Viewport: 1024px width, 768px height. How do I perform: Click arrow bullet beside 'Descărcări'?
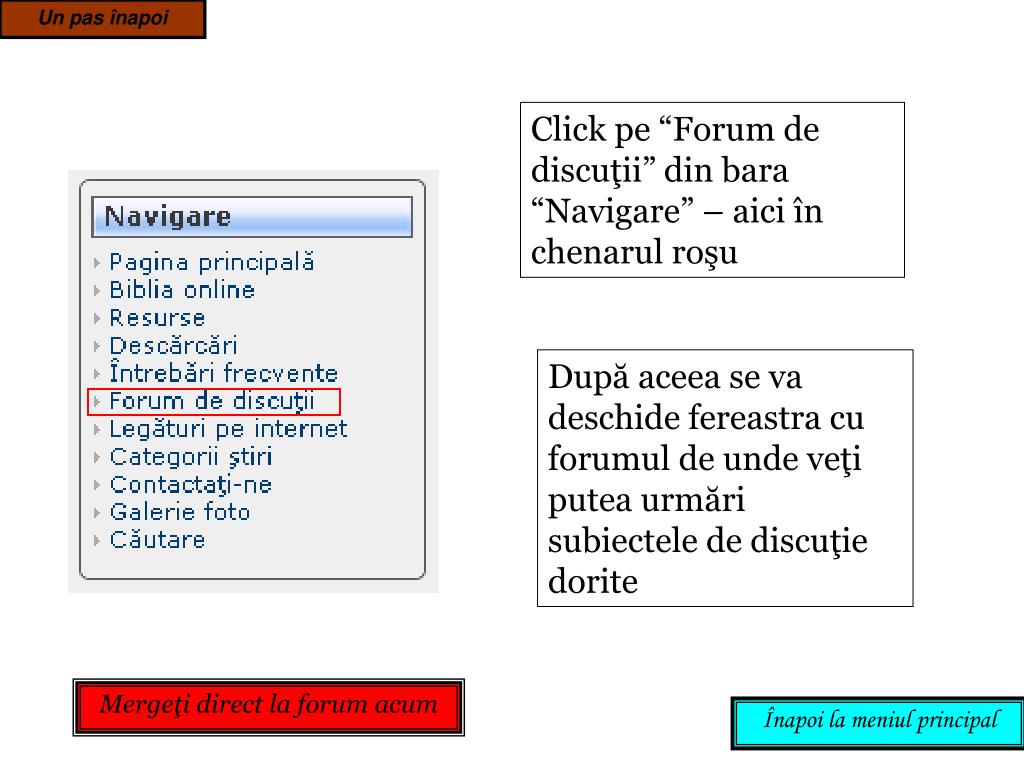pyautogui.click(x=97, y=346)
